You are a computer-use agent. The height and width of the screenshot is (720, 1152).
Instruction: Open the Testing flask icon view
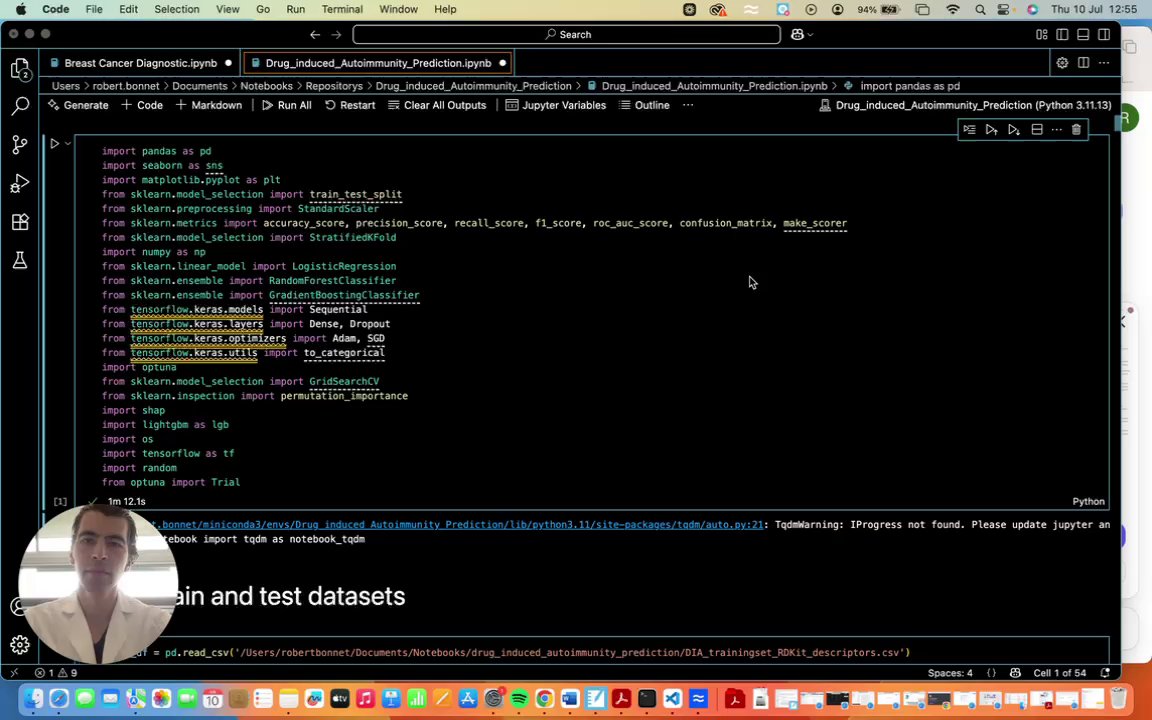pos(20,261)
